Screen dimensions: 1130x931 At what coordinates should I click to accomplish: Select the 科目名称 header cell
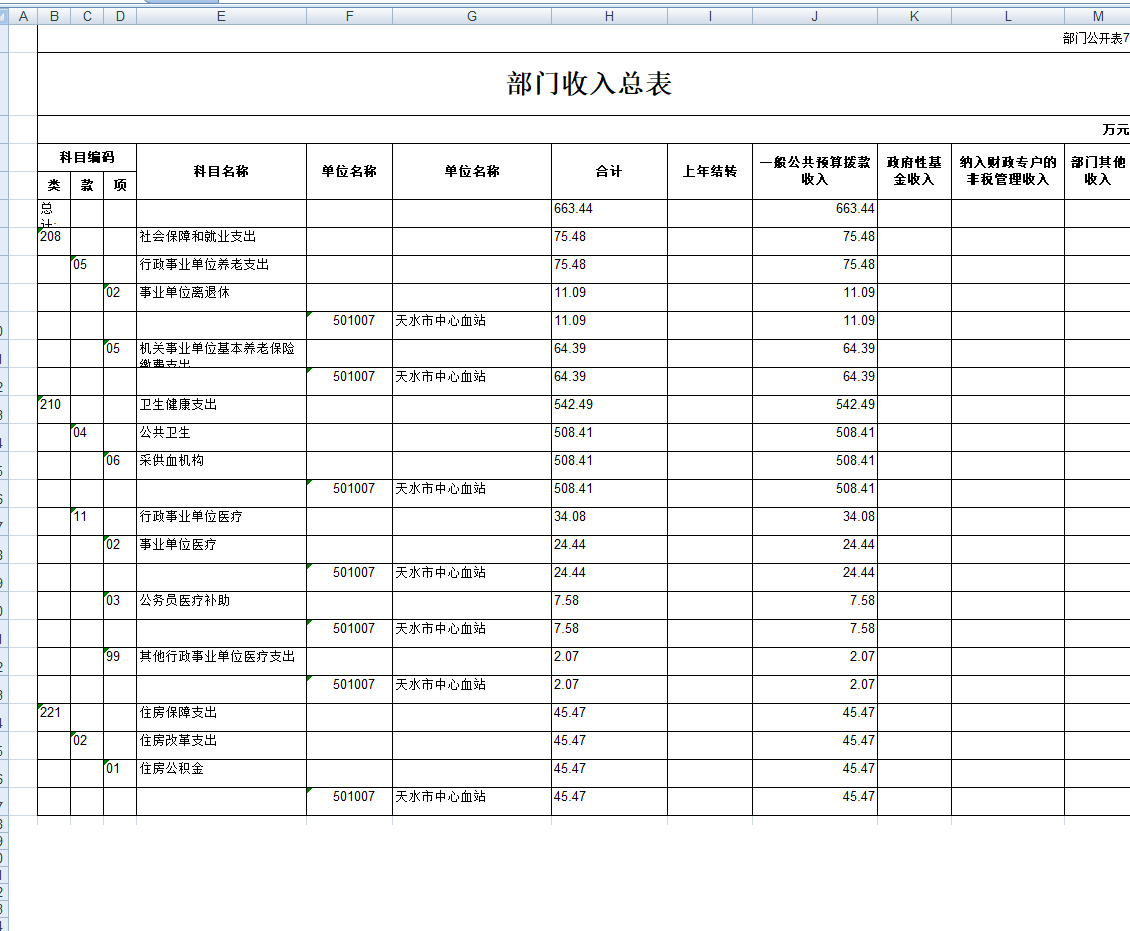pyautogui.click(x=221, y=171)
